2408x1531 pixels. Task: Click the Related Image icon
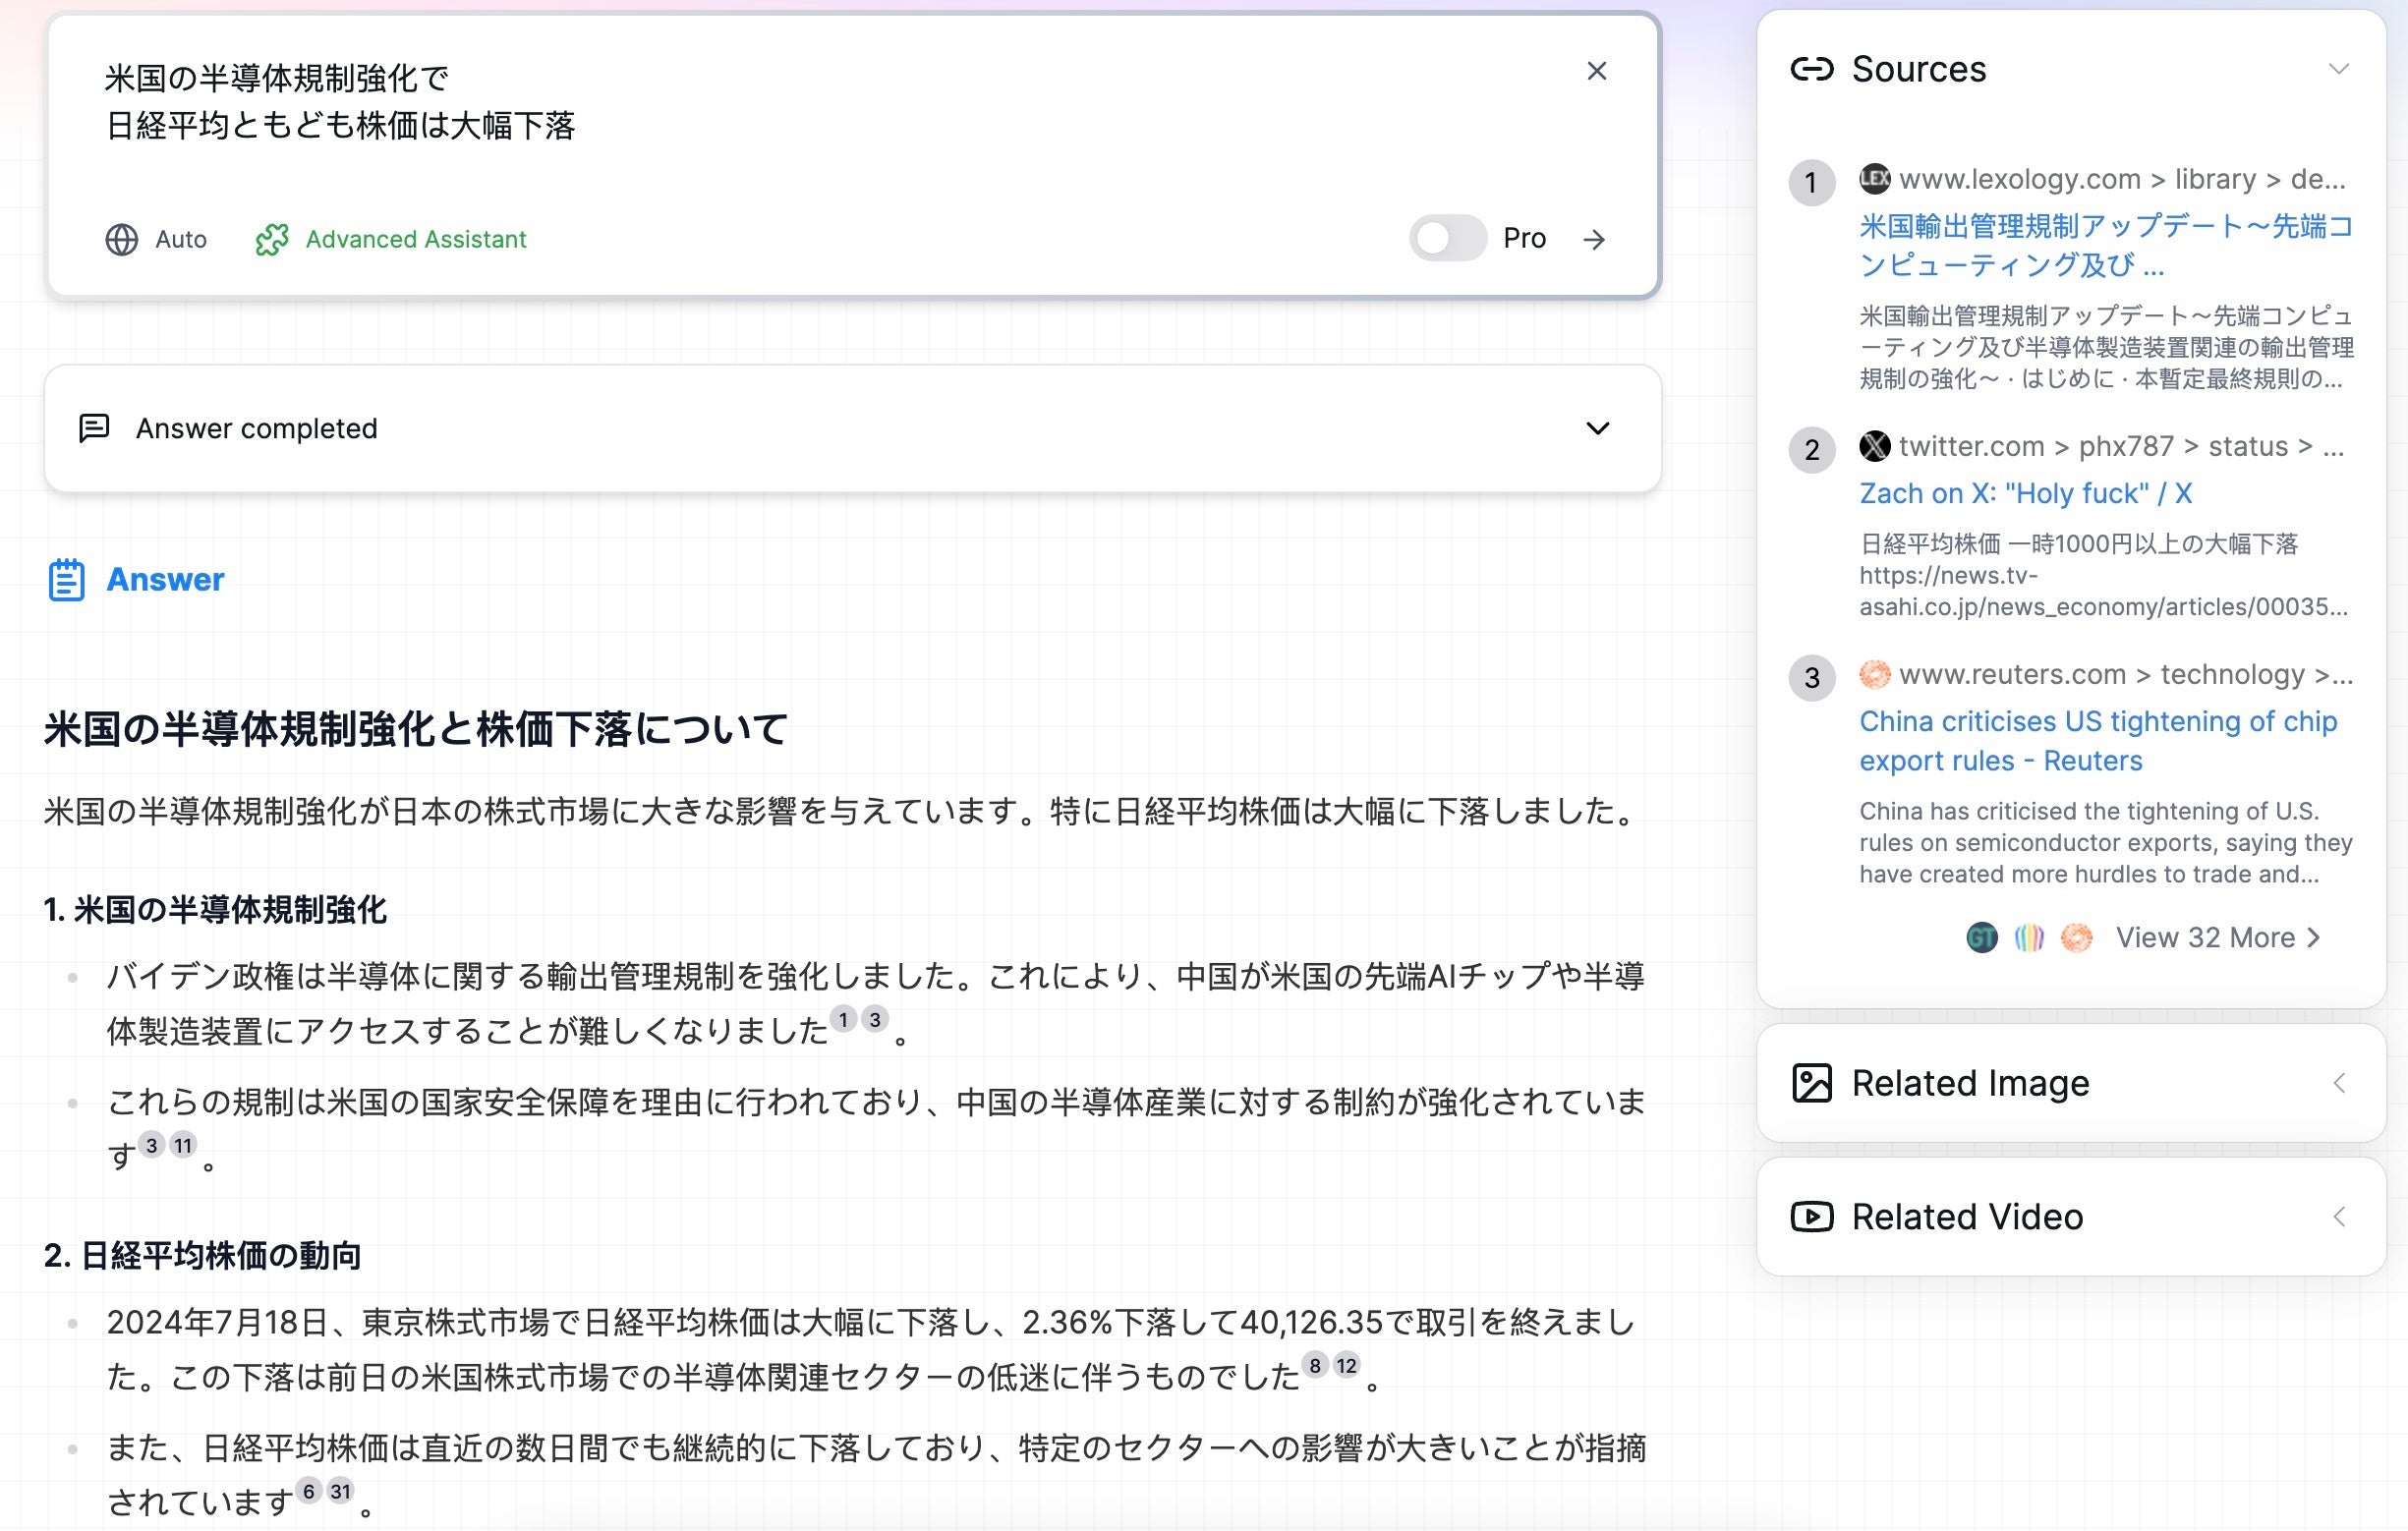click(x=1811, y=1083)
